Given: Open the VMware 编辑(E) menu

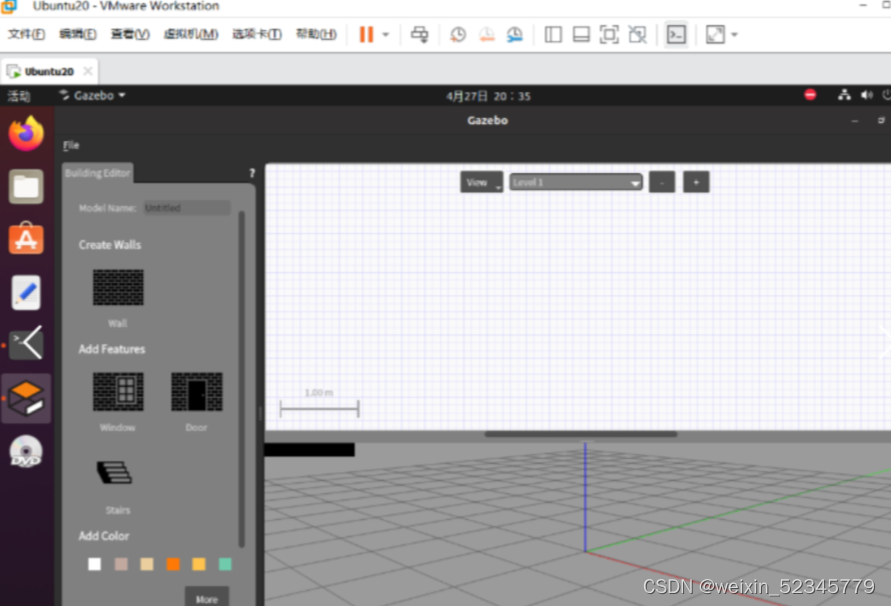Looking at the screenshot, I should pos(78,34).
